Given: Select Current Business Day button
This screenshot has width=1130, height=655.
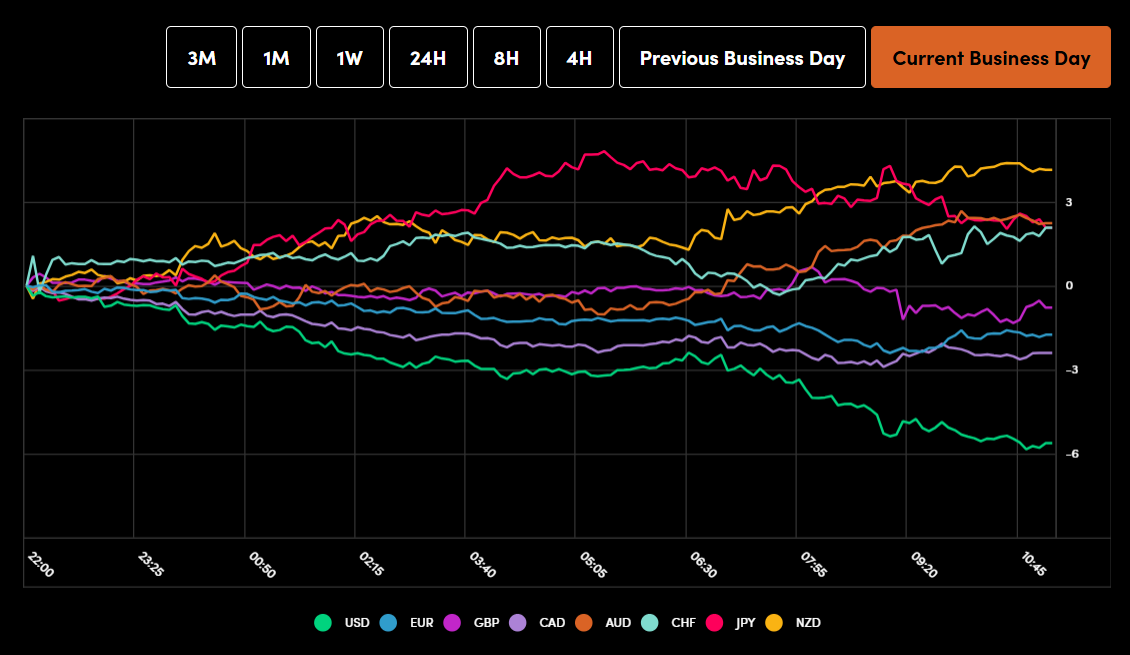Looking at the screenshot, I should click(x=991, y=57).
